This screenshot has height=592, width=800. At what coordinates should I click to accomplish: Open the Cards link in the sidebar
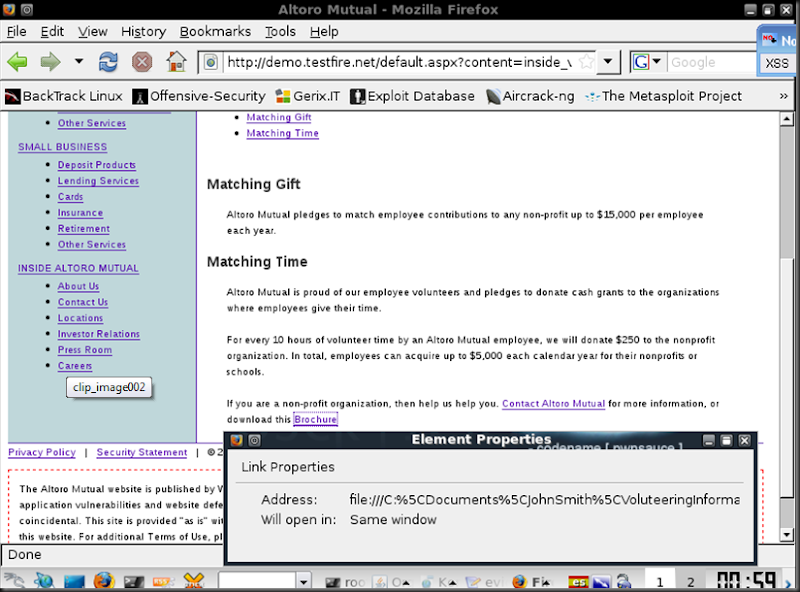70,196
